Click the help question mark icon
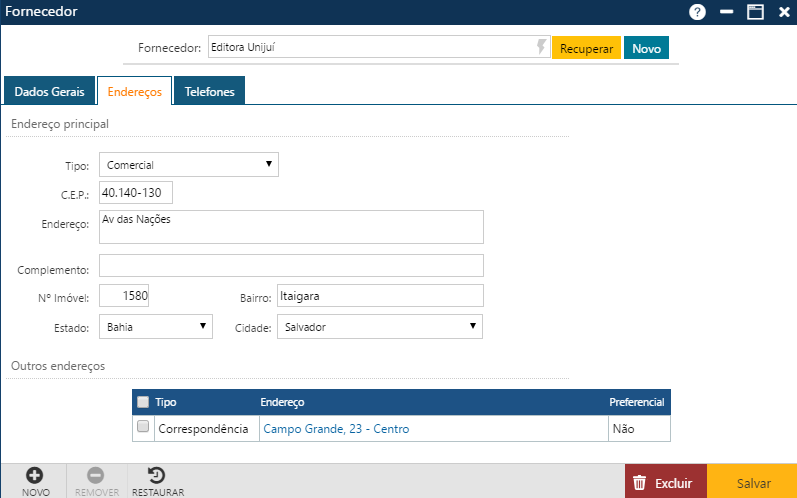Image resolution: width=797 pixels, height=498 pixels. (x=697, y=12)
